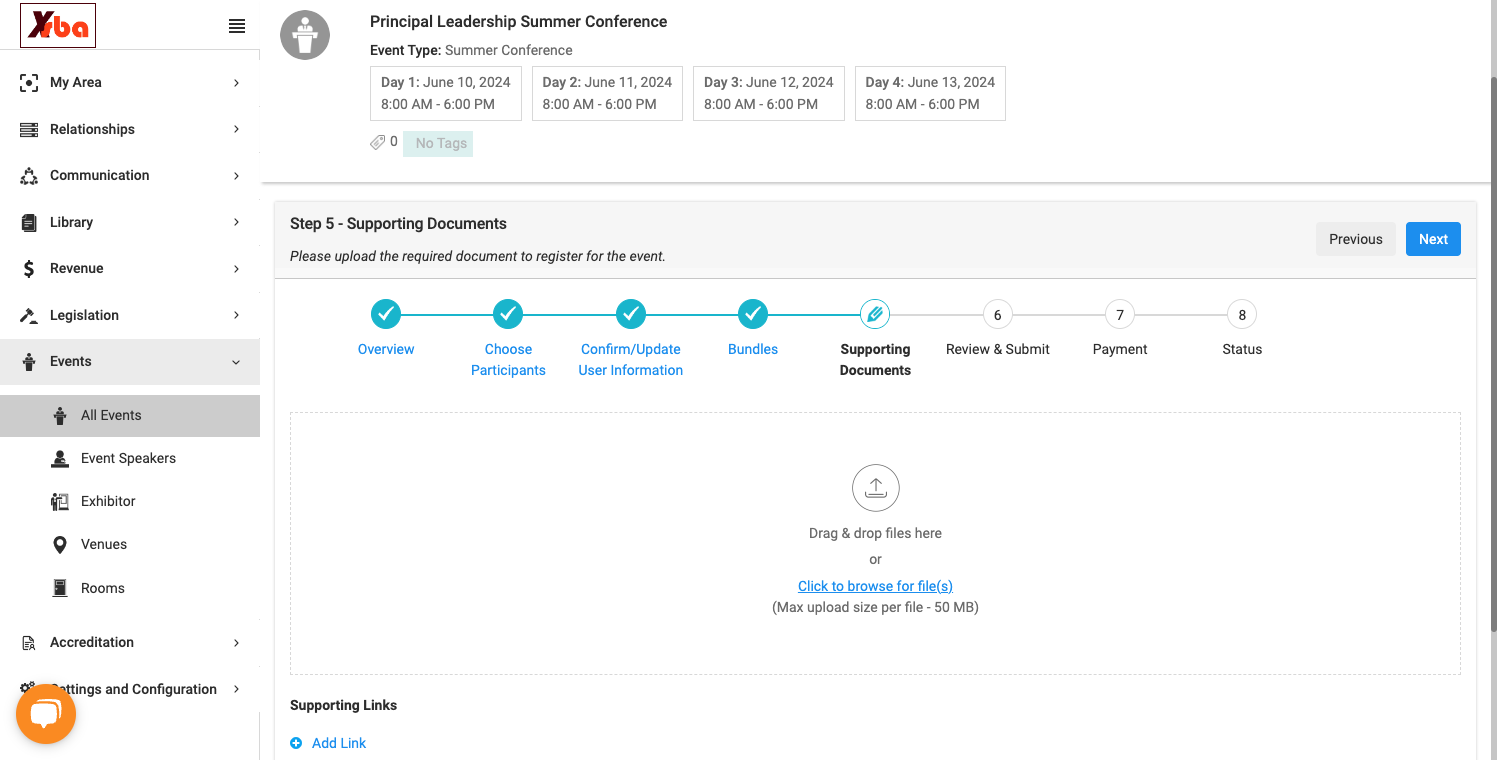This screenshot has height=760, width=1497.
Task: Click the Library book icon
Action: point(29,222)
